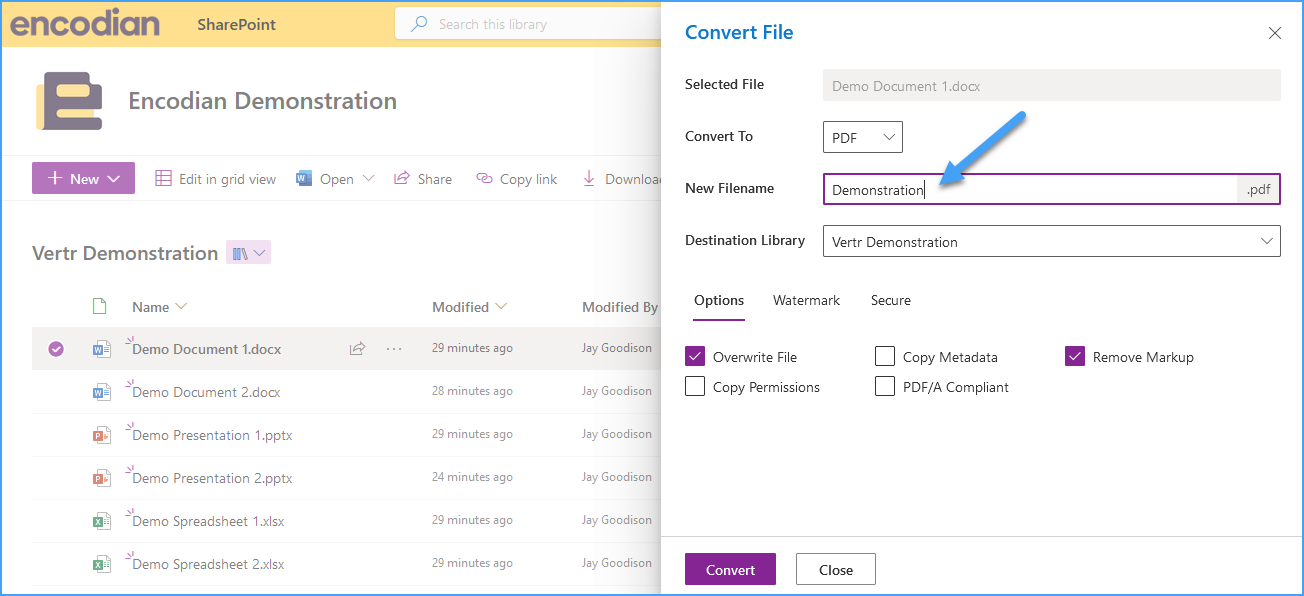This screenshot has height=596, width=1304.
Task: Uncheck the Overwrite File checkbox
Action: pyautogui.click(x=695, y=356)
